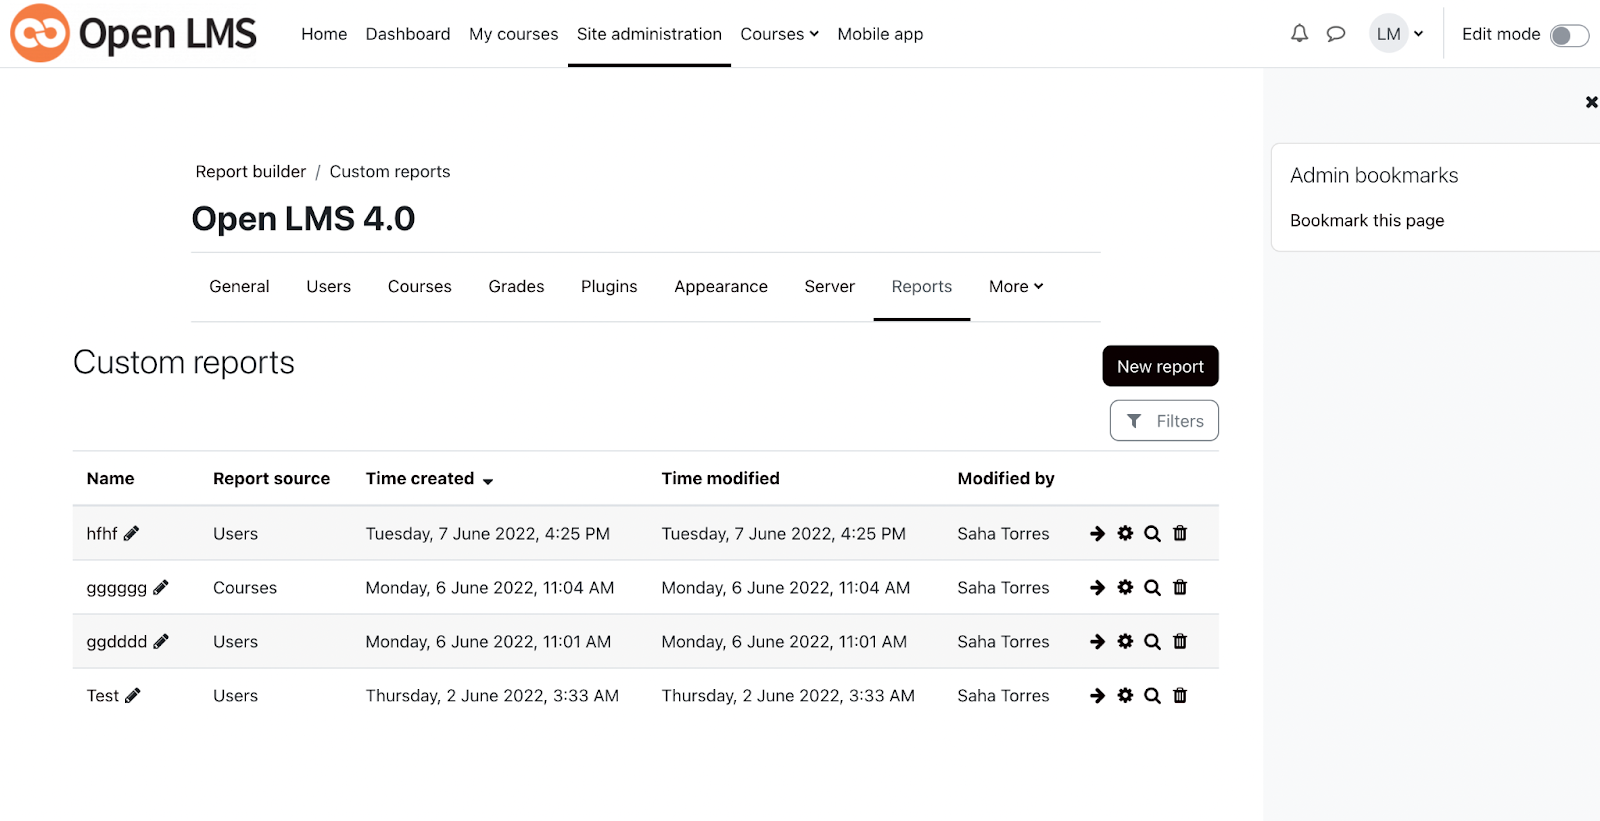
Task: Switch to the Server tab
Action: coord(830,287)
